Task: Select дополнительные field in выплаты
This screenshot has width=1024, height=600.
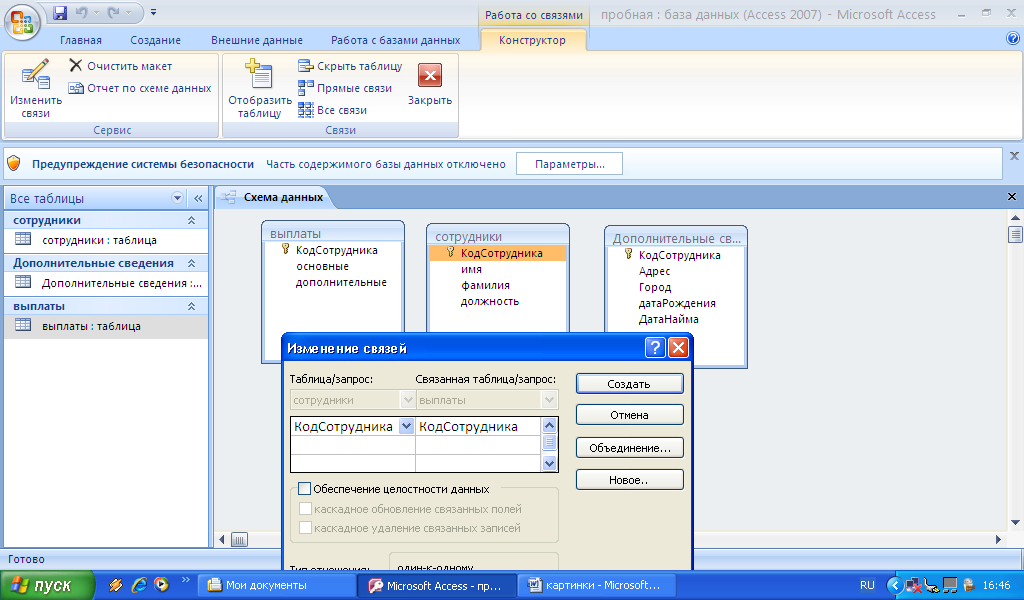Action: 340,282
